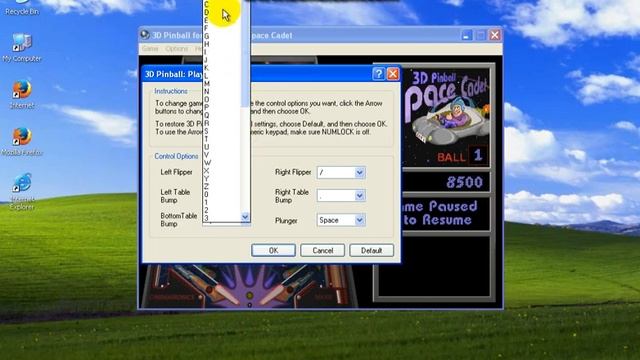640x360 pixels.
Task: Open the Game menu in the Pinball window
Action: 150,49
